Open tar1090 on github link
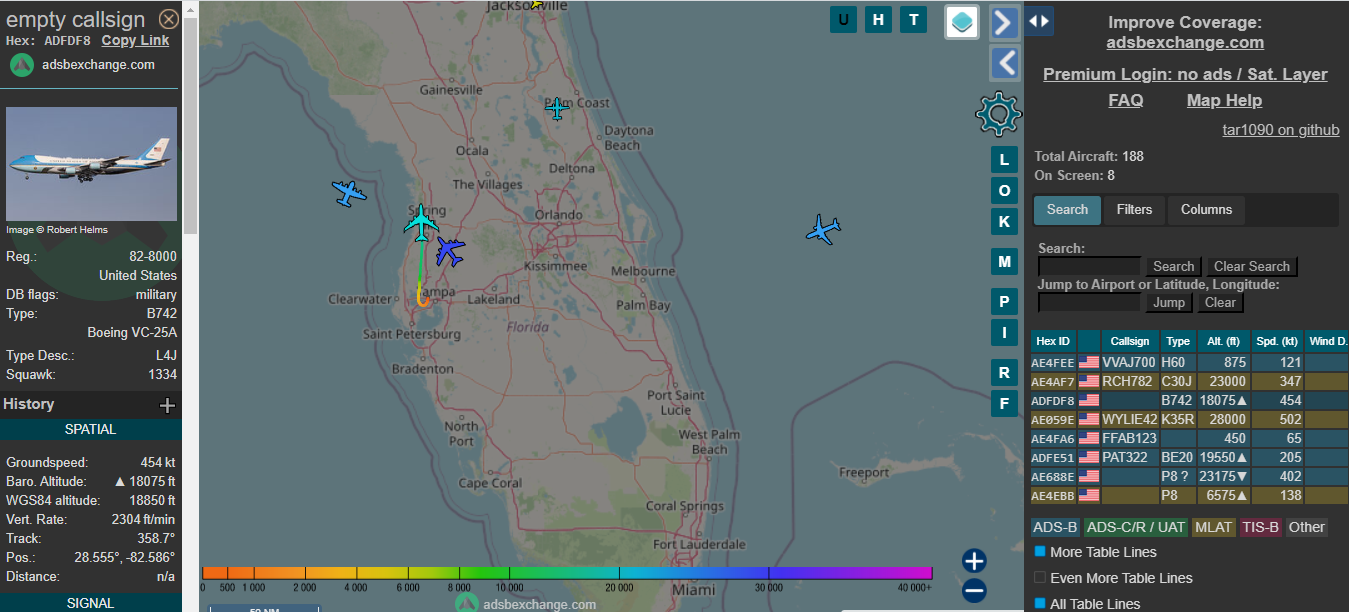The height and width of the screenshot is (612, 1349). pos(1281,130)
